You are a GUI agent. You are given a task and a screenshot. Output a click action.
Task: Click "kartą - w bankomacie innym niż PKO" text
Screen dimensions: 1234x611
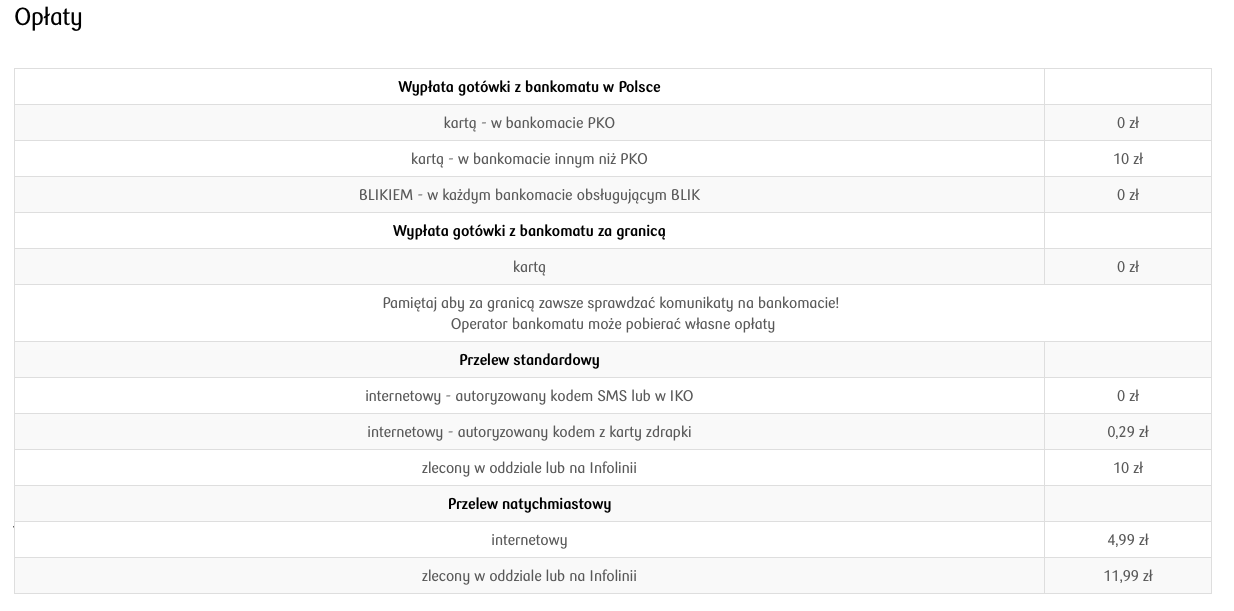(x=529, y=159)
